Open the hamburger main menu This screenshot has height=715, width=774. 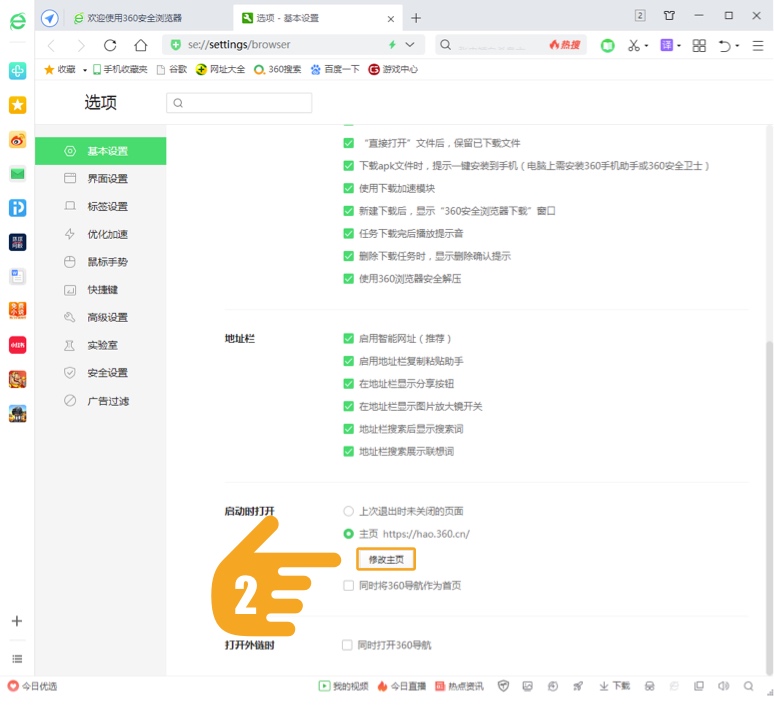758,46
